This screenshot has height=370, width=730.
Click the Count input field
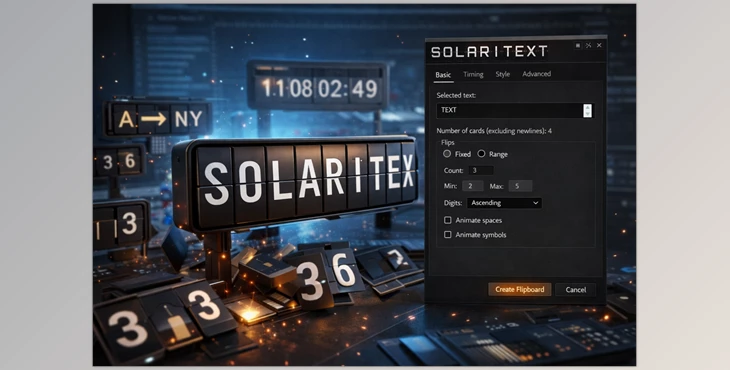click(481, 170)
